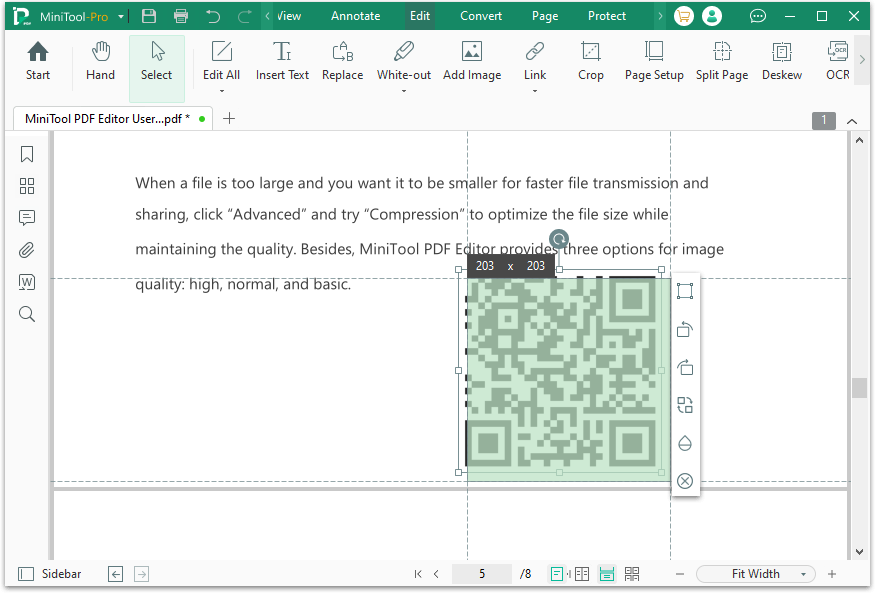
Task: Click the crop image icon beside QR code
Action: [685, 291]
